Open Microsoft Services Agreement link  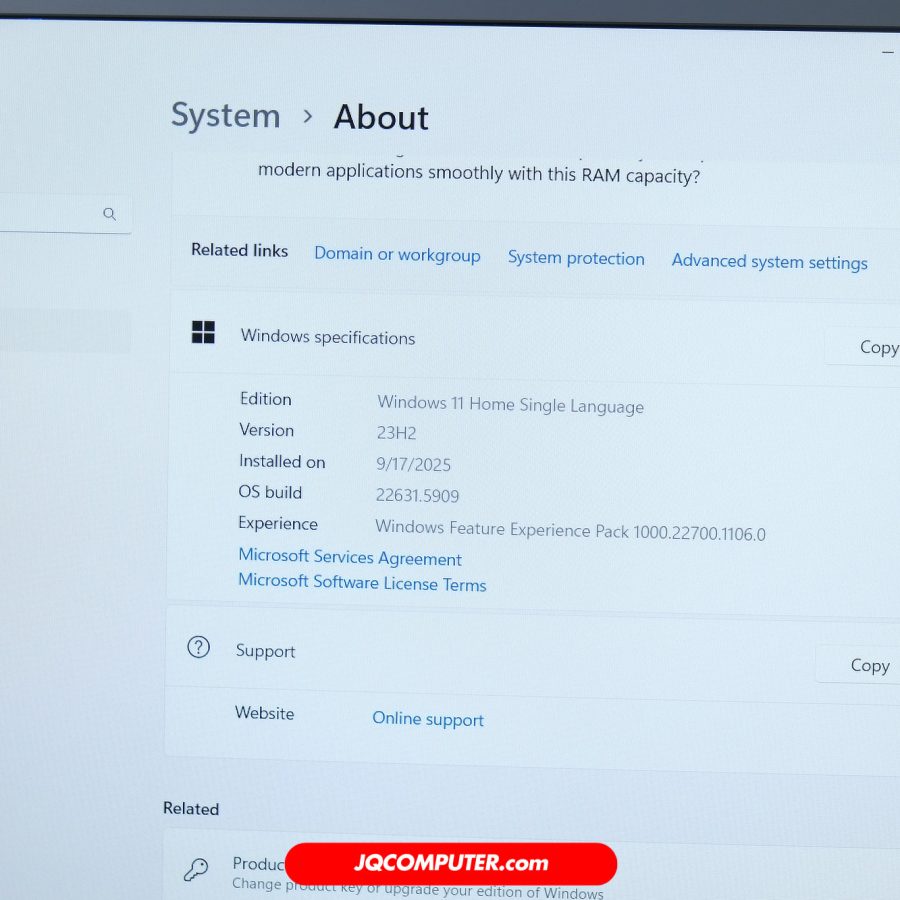[x=350, y=557]
